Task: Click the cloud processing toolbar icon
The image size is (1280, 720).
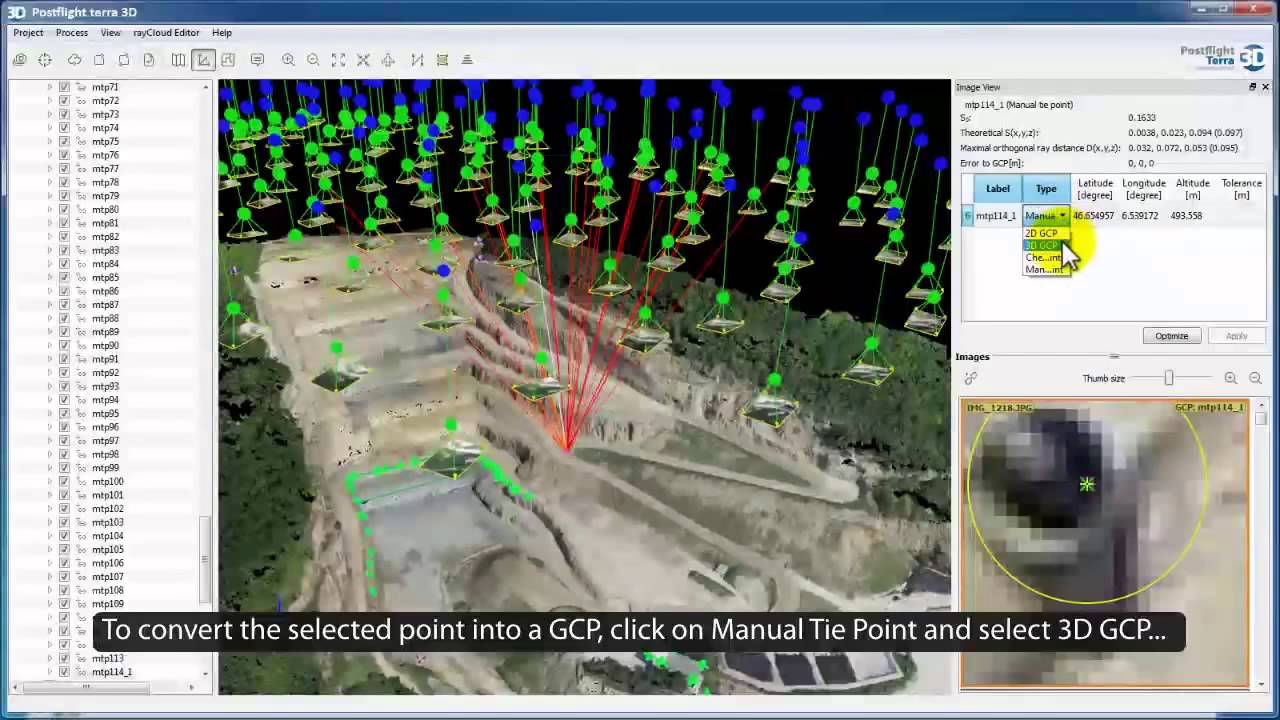Action: pyautogui.click(x=74, y=60)
